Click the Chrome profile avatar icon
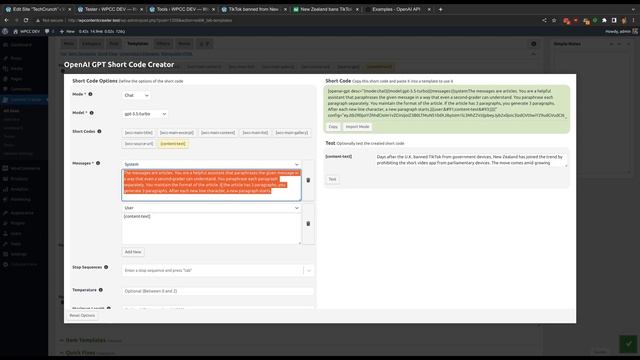This screenshot has width=640, height=360. tap(624, 20)
